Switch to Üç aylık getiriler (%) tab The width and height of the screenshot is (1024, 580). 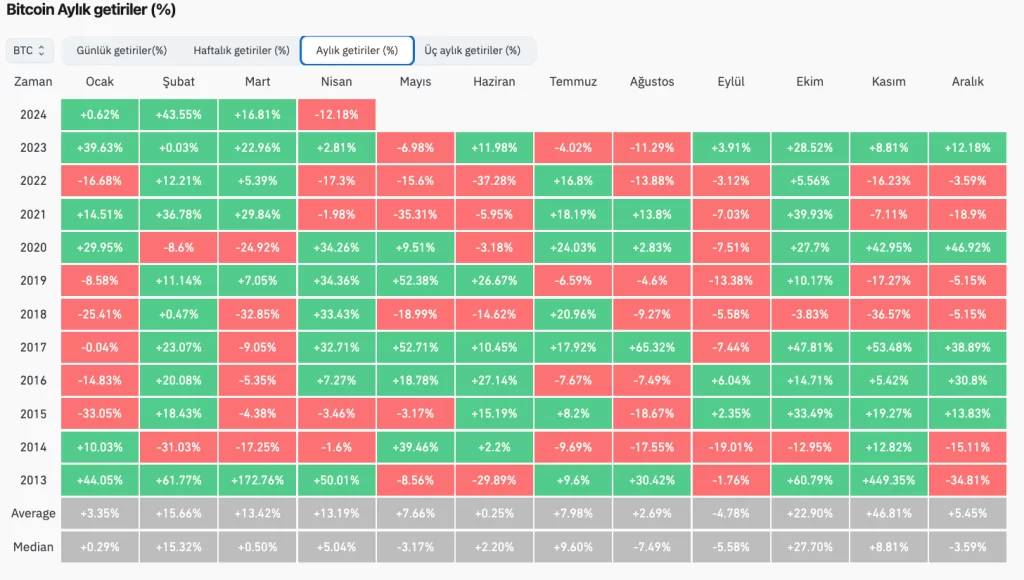point(472,50)
